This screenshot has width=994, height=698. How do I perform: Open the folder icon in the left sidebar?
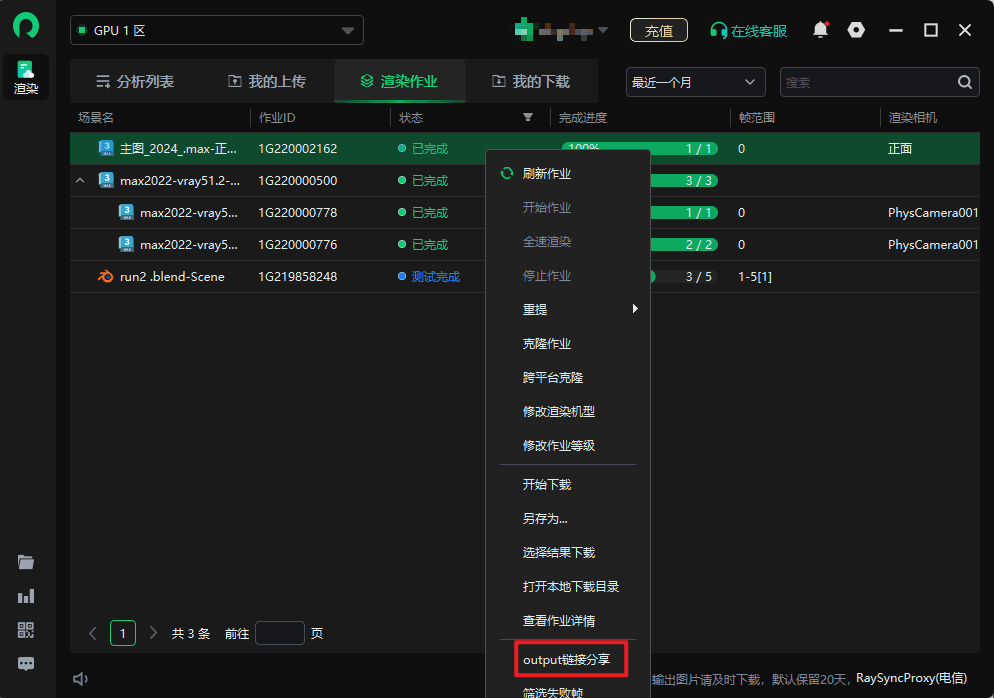(x=25, y=562)
